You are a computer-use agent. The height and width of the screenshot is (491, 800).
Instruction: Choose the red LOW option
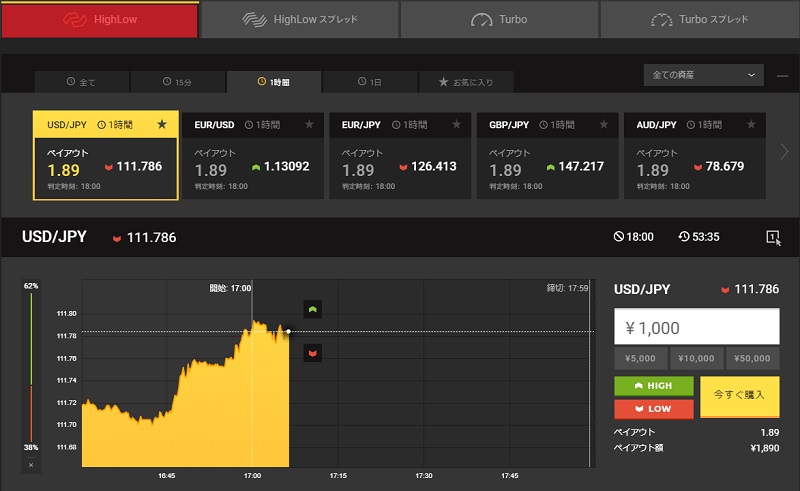tap(654, 409)
